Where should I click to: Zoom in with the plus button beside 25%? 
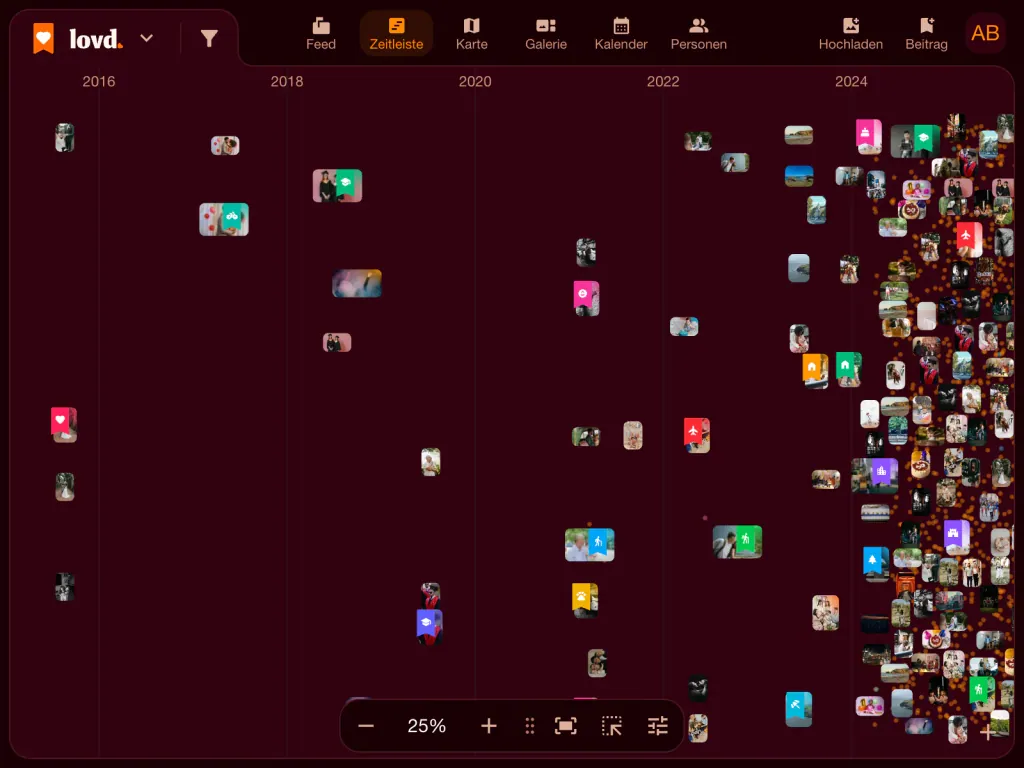pos(488,726)
